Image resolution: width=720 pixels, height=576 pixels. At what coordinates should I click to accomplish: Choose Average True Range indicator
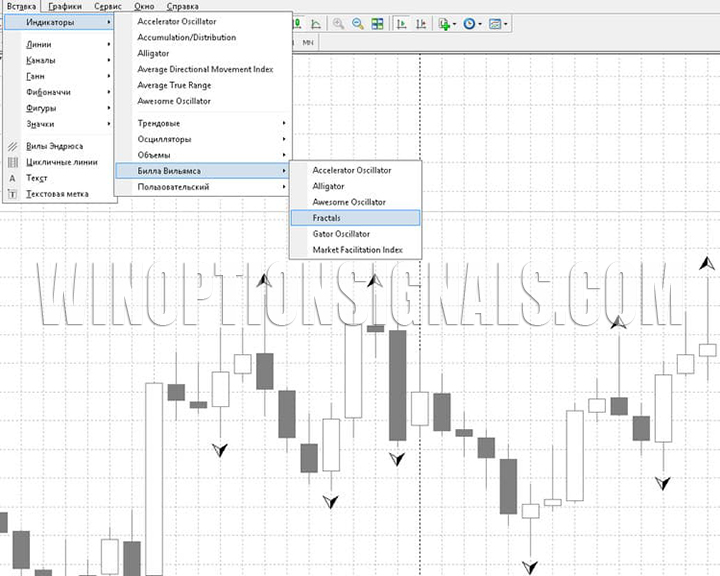(202, 85)
